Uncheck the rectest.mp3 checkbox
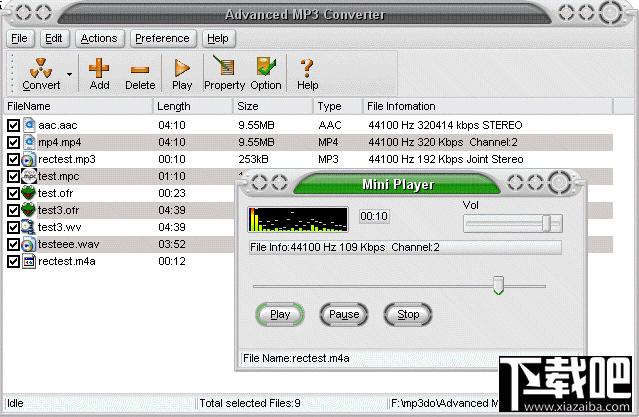 pyautogui.click(x=13, y=159)
